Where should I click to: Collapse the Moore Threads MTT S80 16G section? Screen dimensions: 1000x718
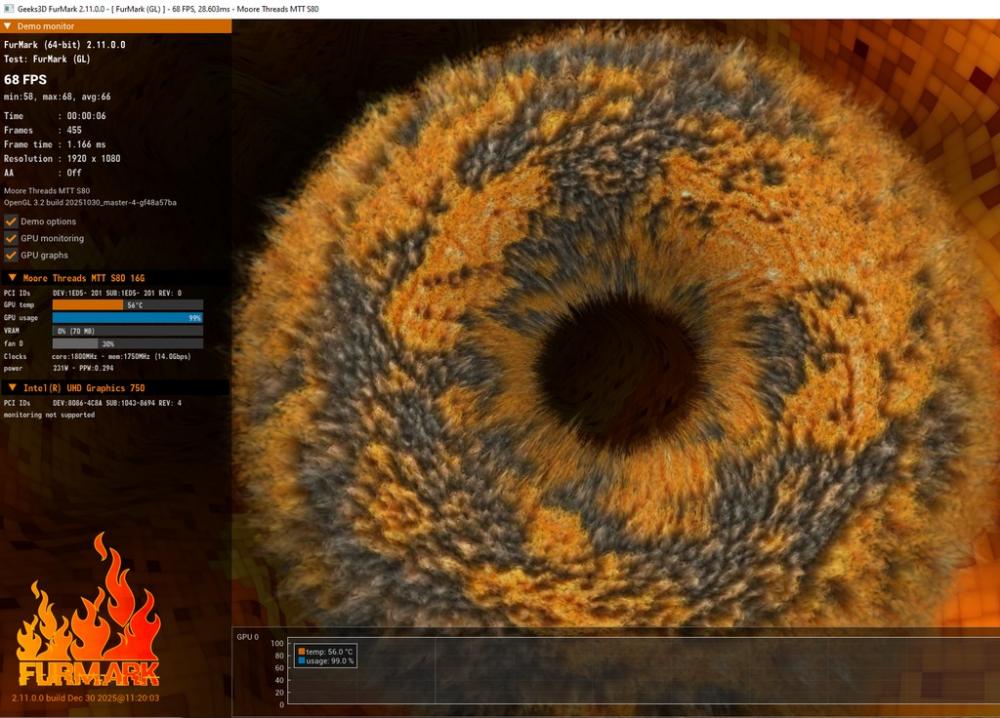(x=12, y=277)
